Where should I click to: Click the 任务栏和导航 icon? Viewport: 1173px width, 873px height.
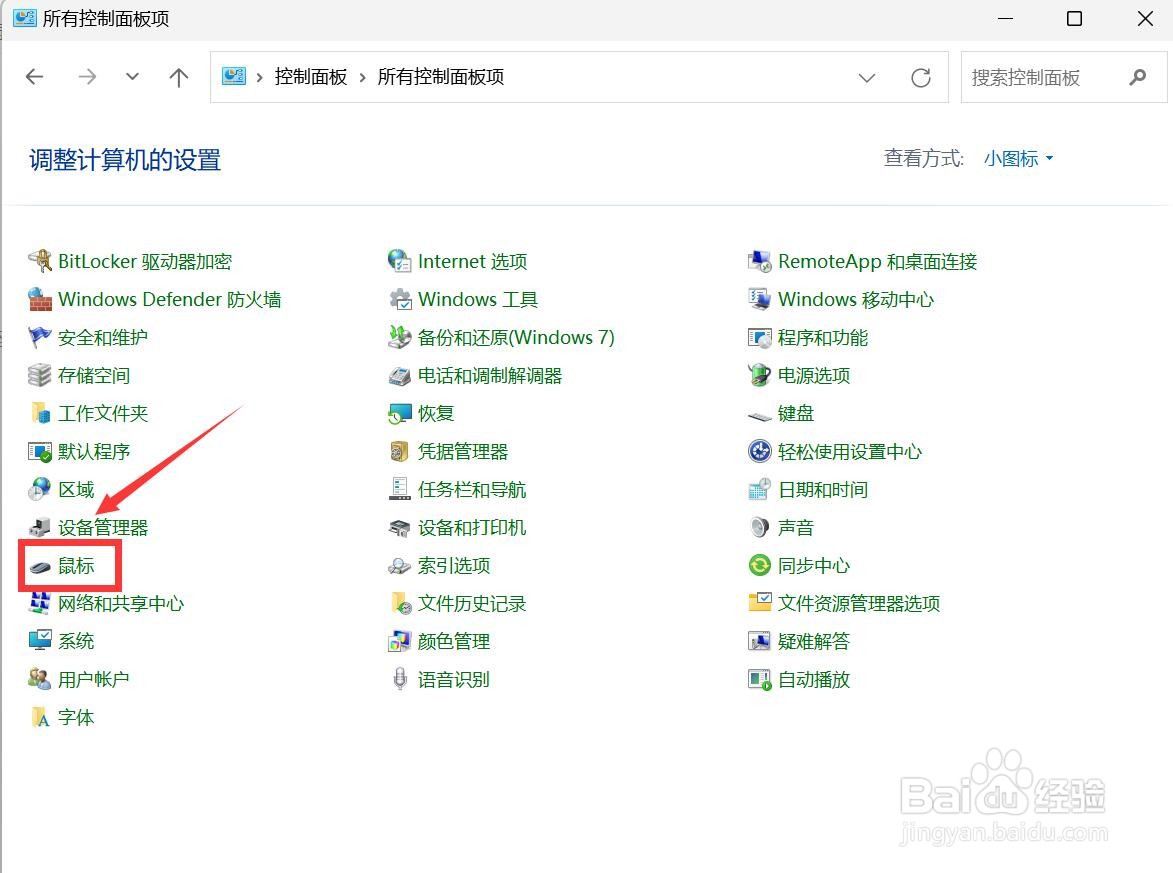[x=399, y=490]
